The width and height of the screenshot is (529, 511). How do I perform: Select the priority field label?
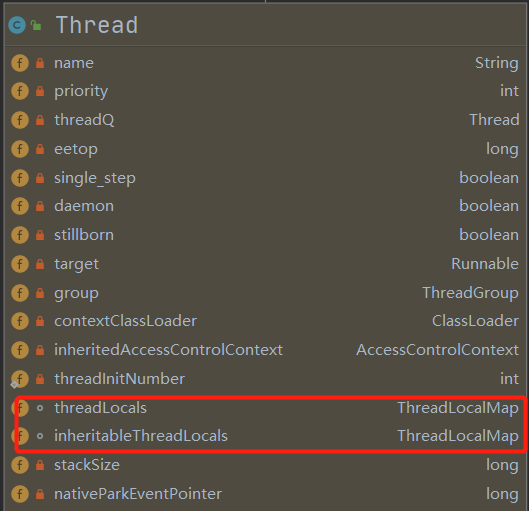coord(81,91)
